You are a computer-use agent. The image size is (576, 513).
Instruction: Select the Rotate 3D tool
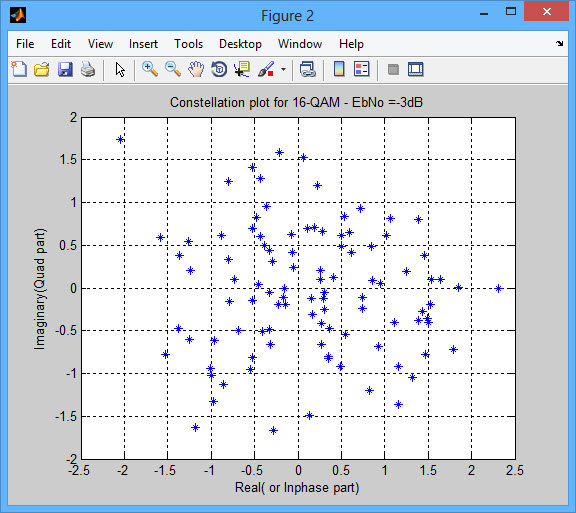tap(219, 69)
